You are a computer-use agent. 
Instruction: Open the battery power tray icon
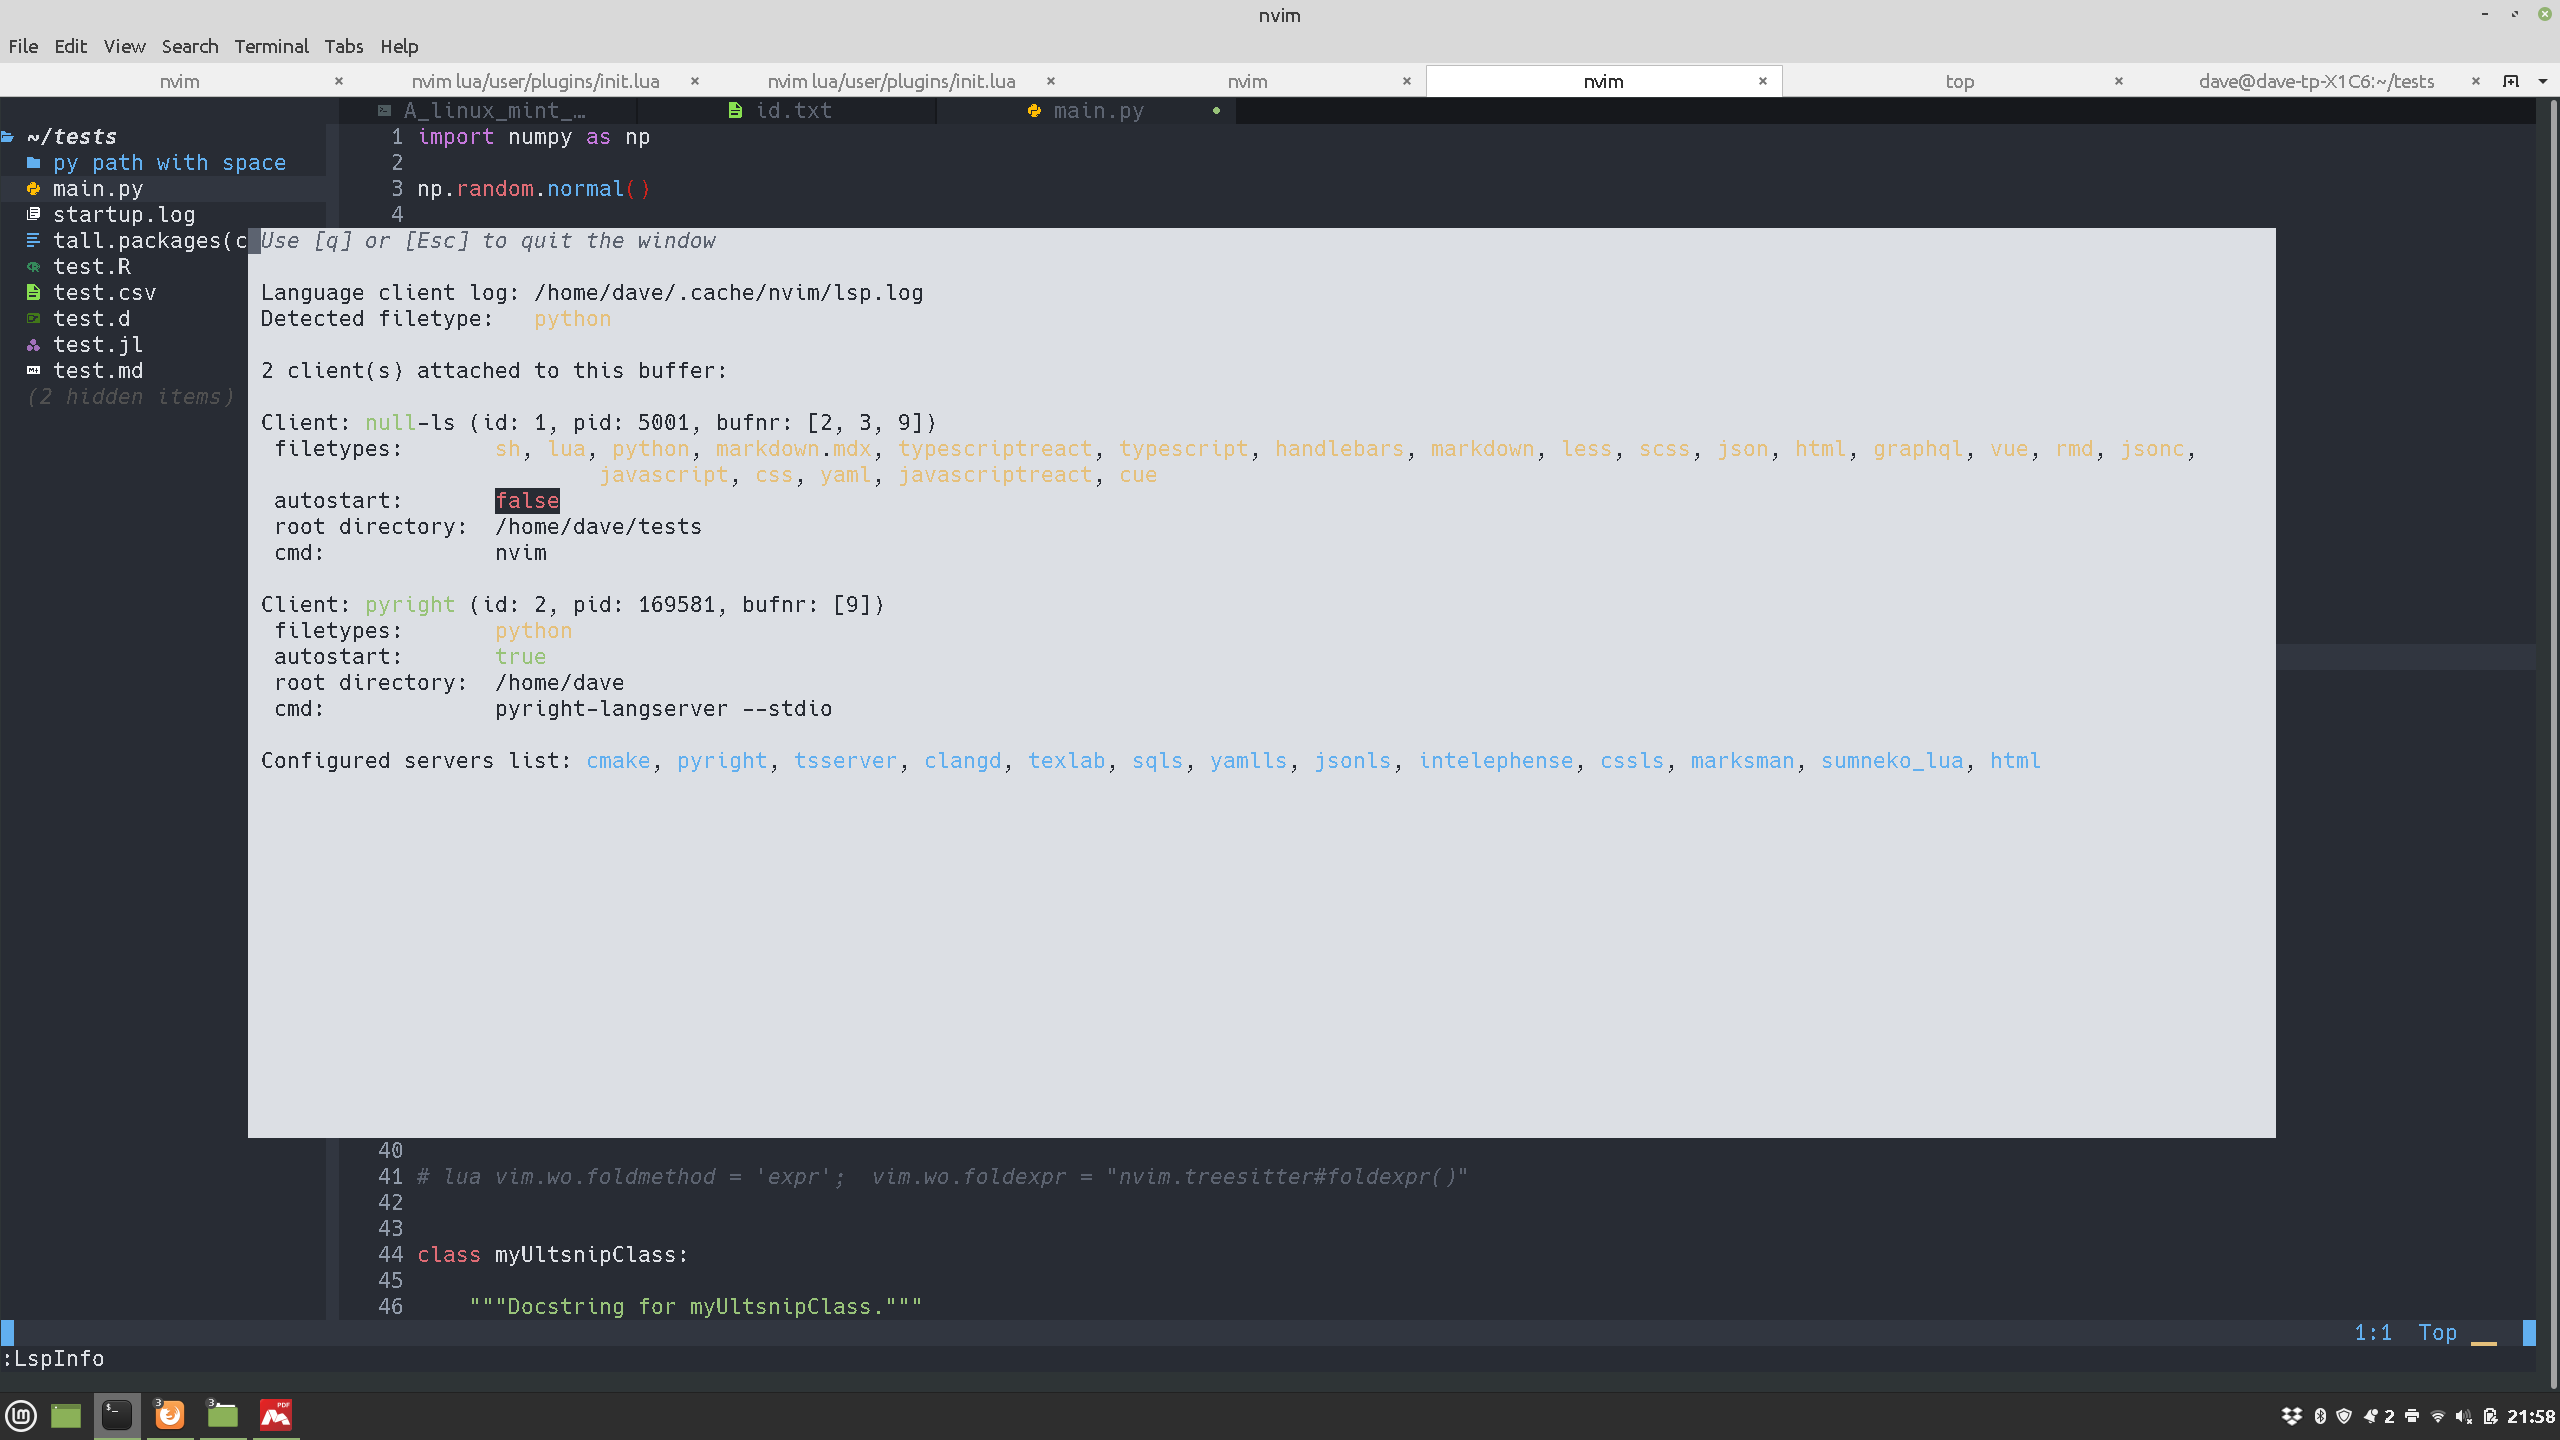pyautogui.click(x=2490, y=1416)
